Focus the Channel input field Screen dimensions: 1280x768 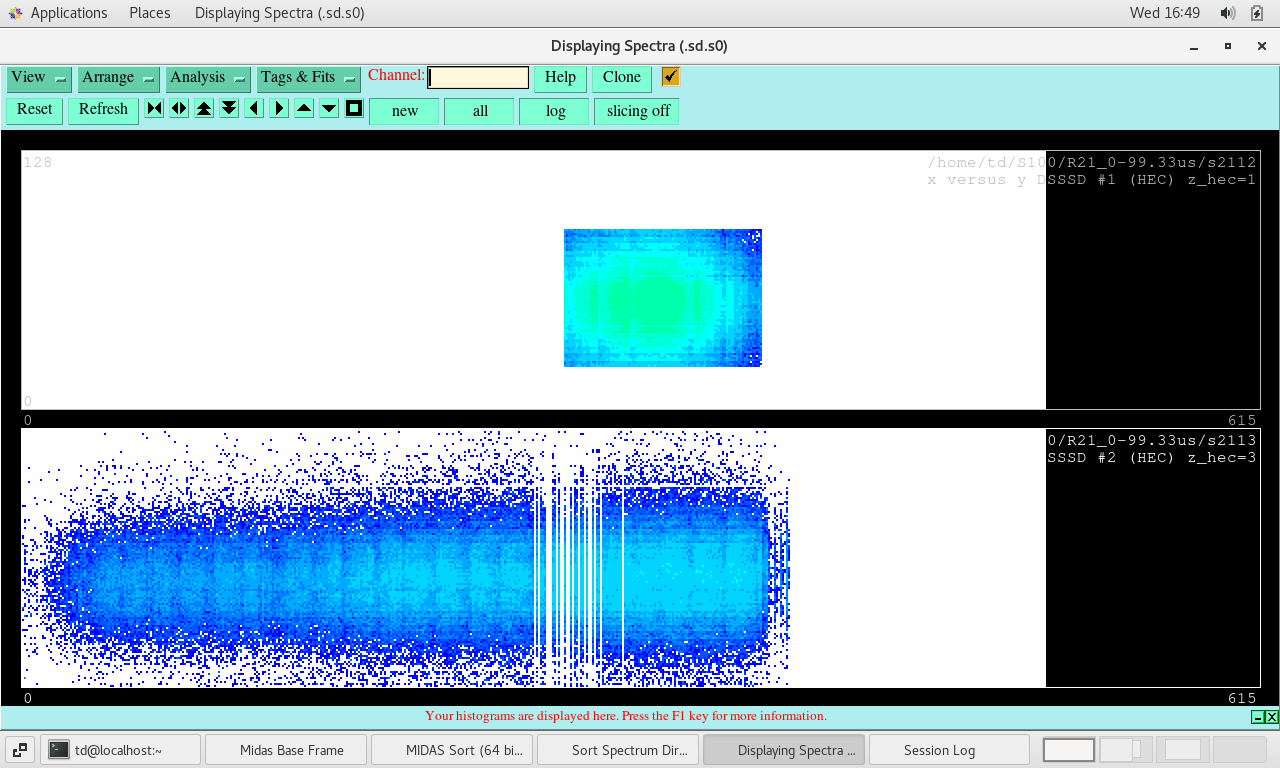click(478, 78)
